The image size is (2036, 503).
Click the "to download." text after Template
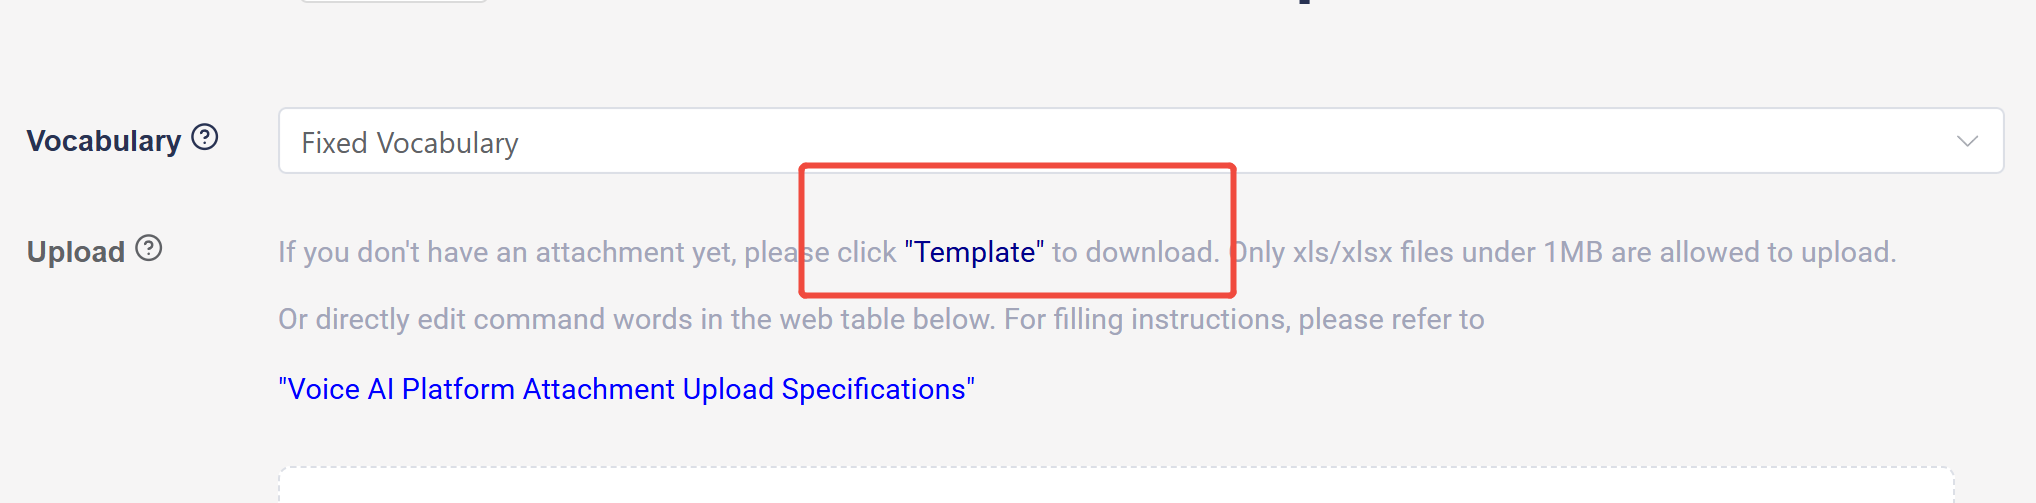coord(1135,252)
